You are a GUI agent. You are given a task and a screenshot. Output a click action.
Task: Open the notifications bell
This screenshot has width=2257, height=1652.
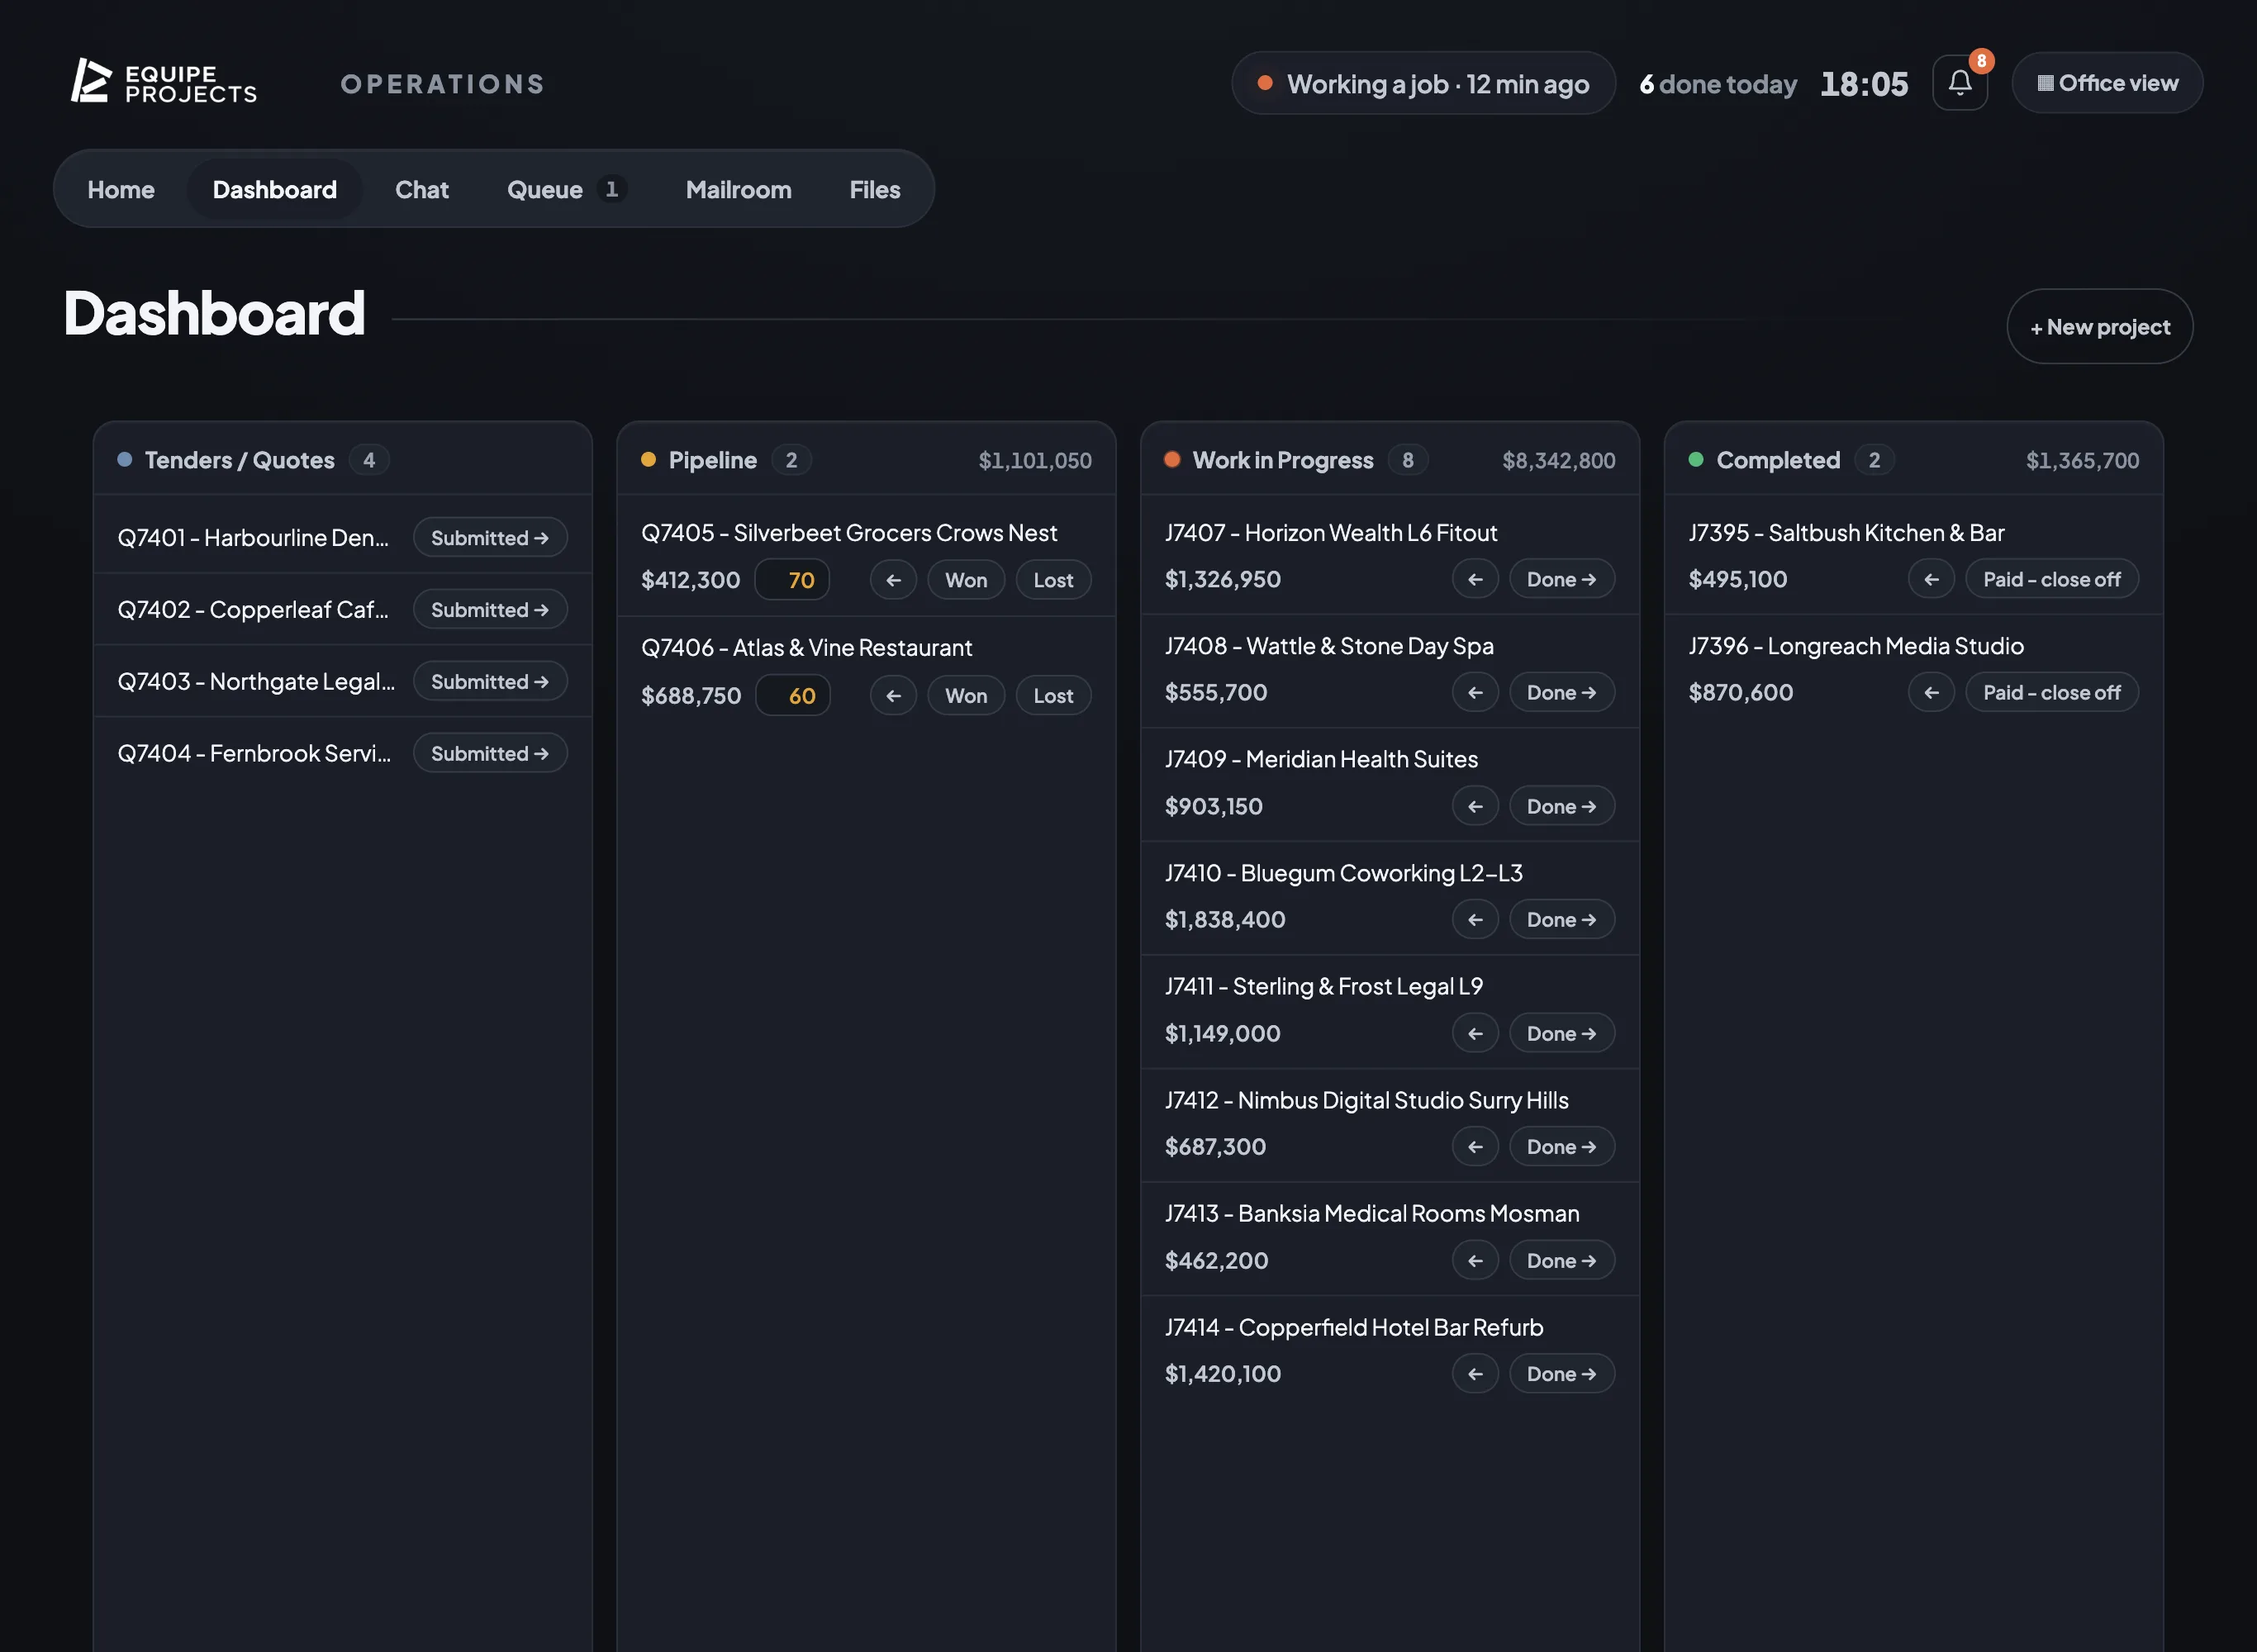(1959, 83)
